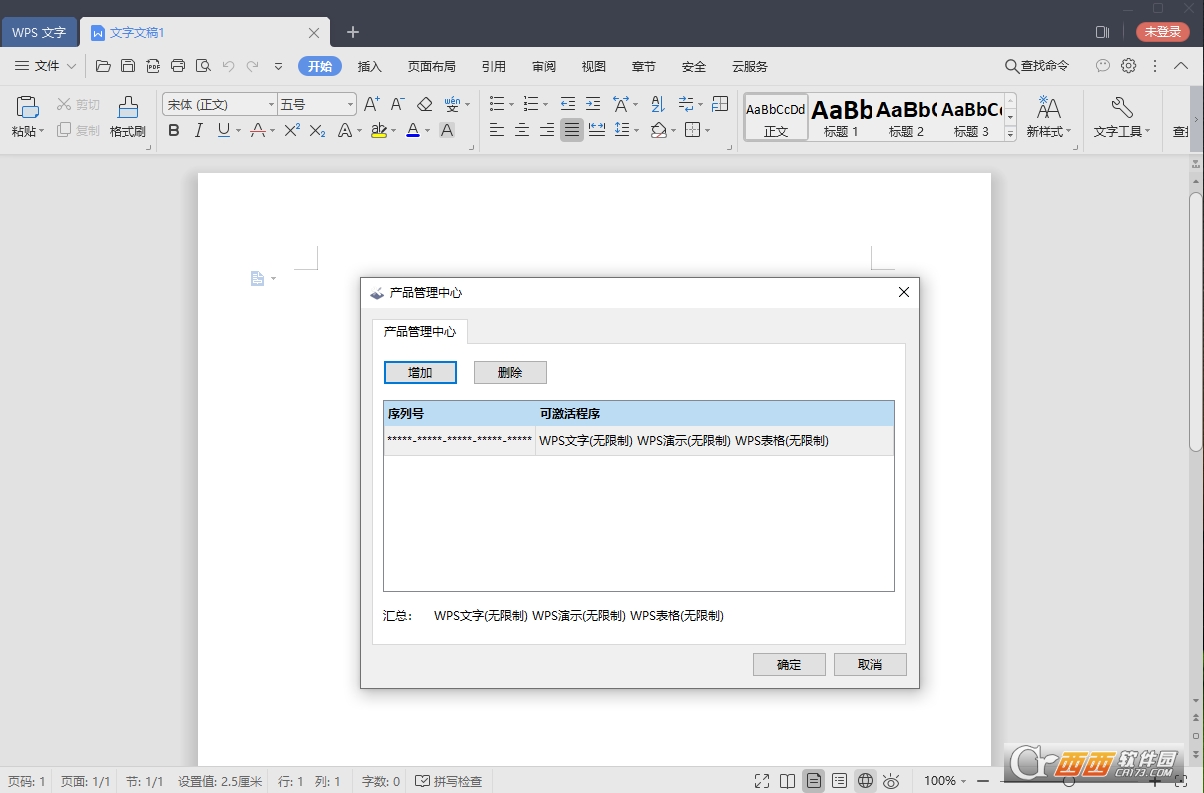Select the serial number row in list
Image resolution: width=1204 pixels, height=793 pixels.
click(638, 441)
